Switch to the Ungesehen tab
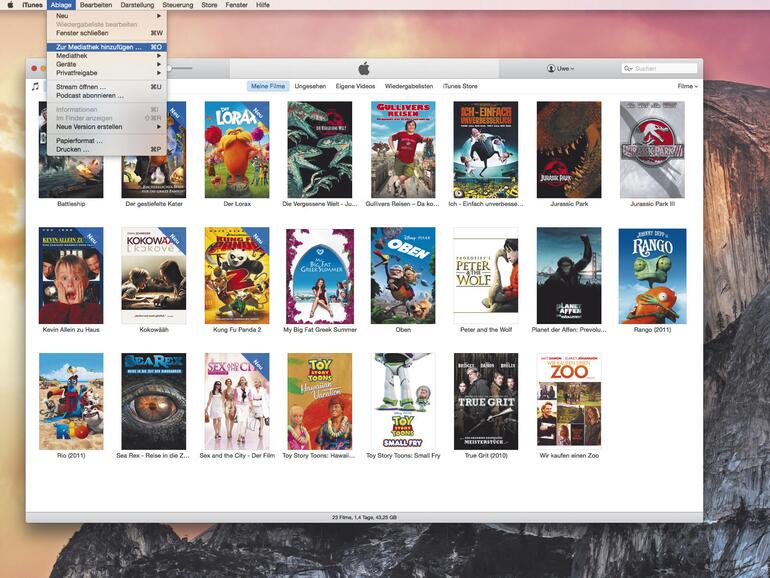 (x=310, y=86)
